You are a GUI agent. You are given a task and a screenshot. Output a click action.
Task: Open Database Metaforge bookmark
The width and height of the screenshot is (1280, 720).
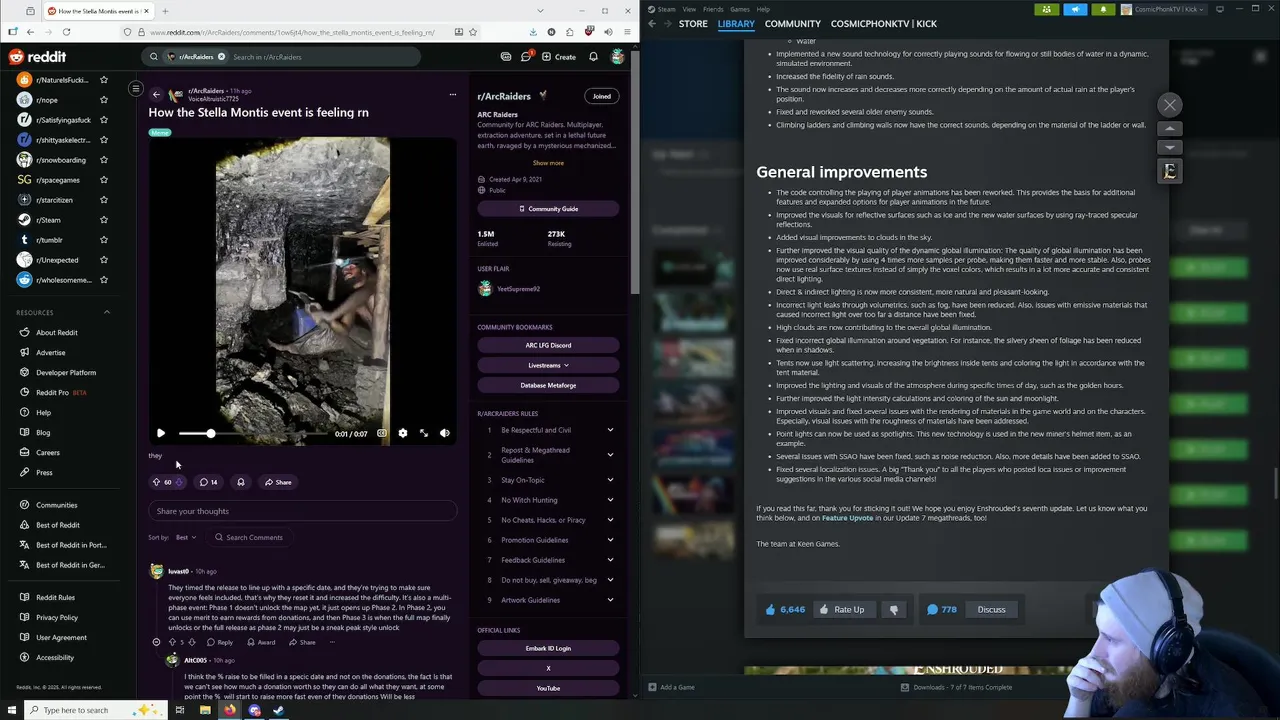[548, 385]
